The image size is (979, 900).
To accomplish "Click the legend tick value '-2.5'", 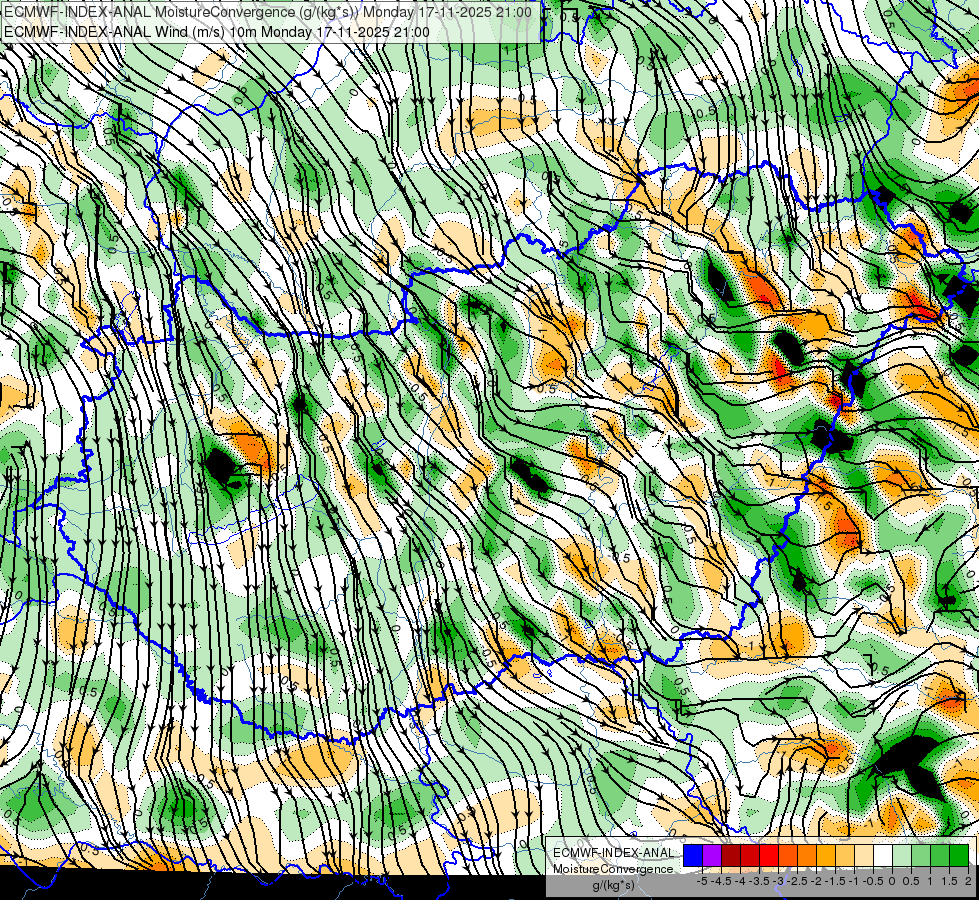I will tap(797, 881).
